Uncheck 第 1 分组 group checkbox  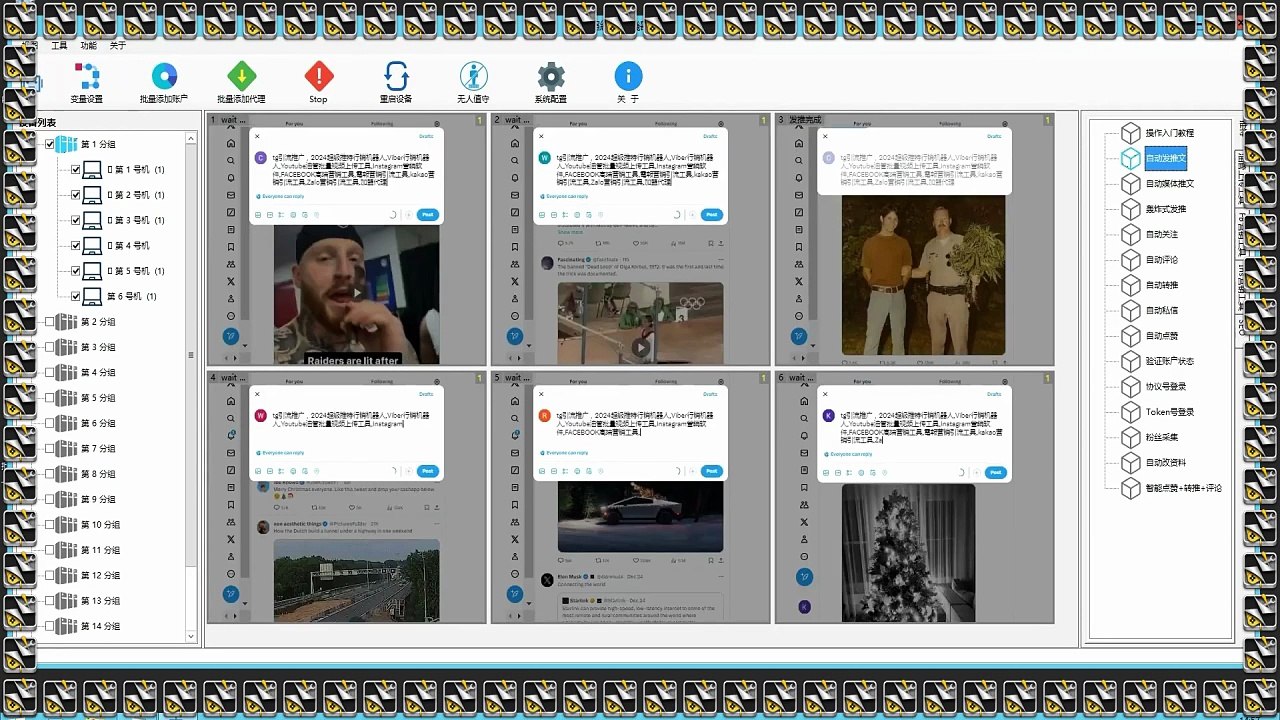click(x=50, y=144)
